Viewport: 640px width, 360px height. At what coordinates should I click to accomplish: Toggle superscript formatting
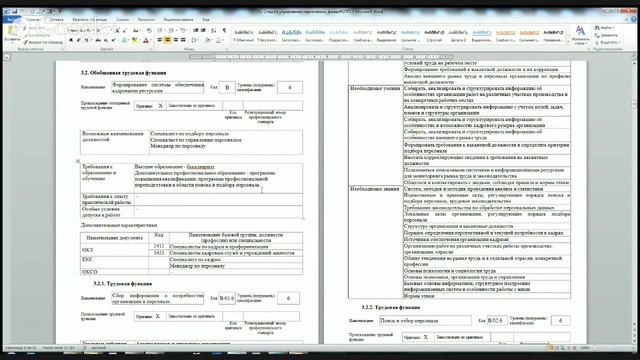[x=113, y=40]
